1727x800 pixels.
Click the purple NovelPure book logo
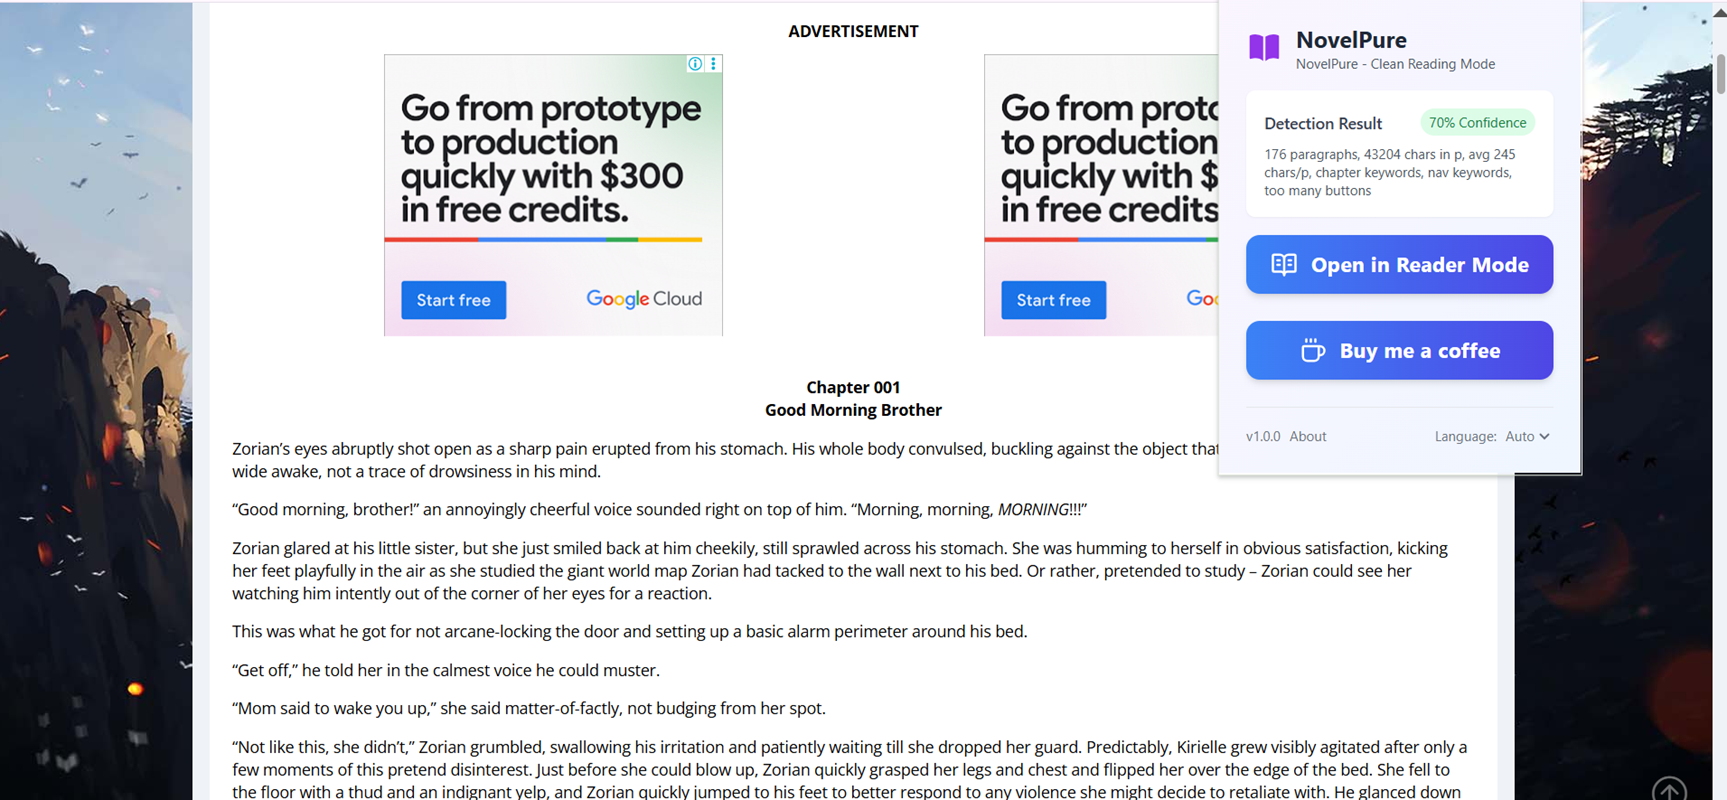[x=1264, y=47]
